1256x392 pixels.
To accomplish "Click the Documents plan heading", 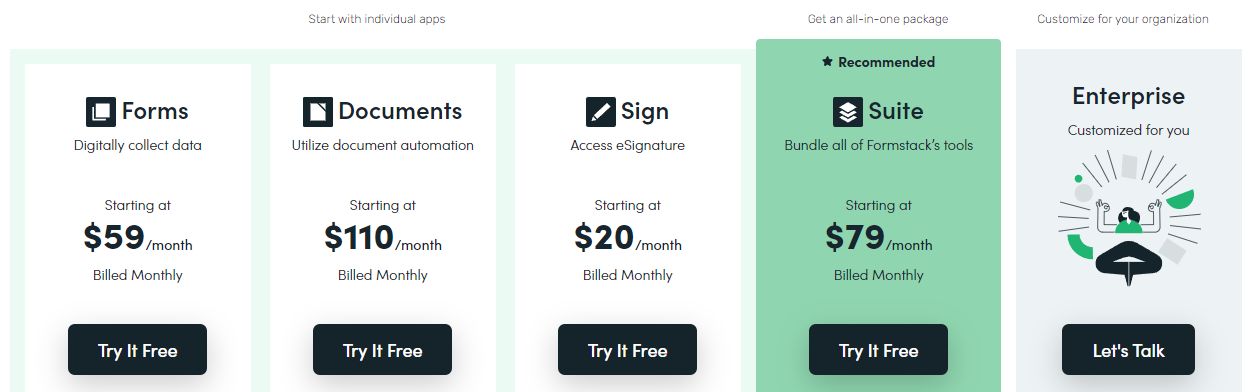I will 400,111.
